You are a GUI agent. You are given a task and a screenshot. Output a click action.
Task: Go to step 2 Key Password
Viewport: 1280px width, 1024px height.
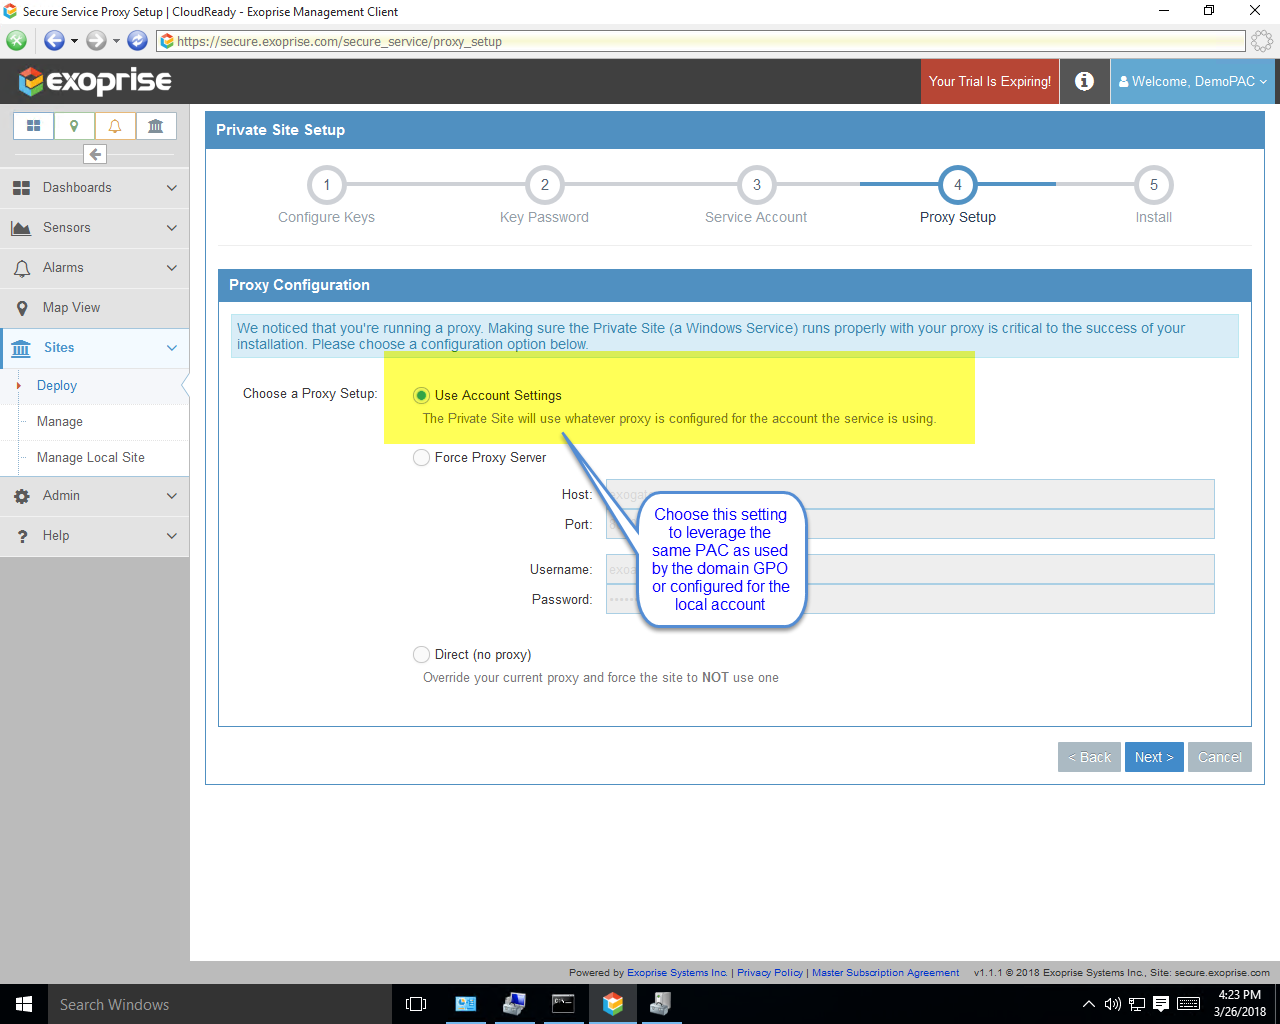click(545, 185)
